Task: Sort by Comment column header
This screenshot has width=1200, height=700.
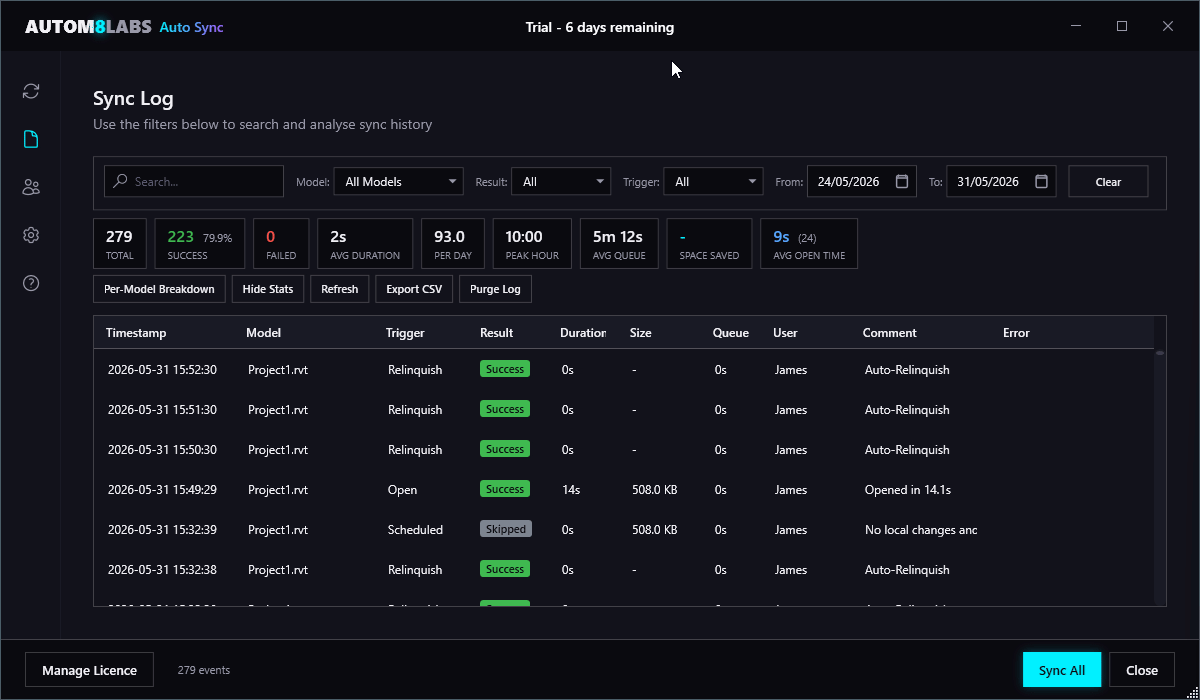Action: pyautogui.click(x=889, y=333)
